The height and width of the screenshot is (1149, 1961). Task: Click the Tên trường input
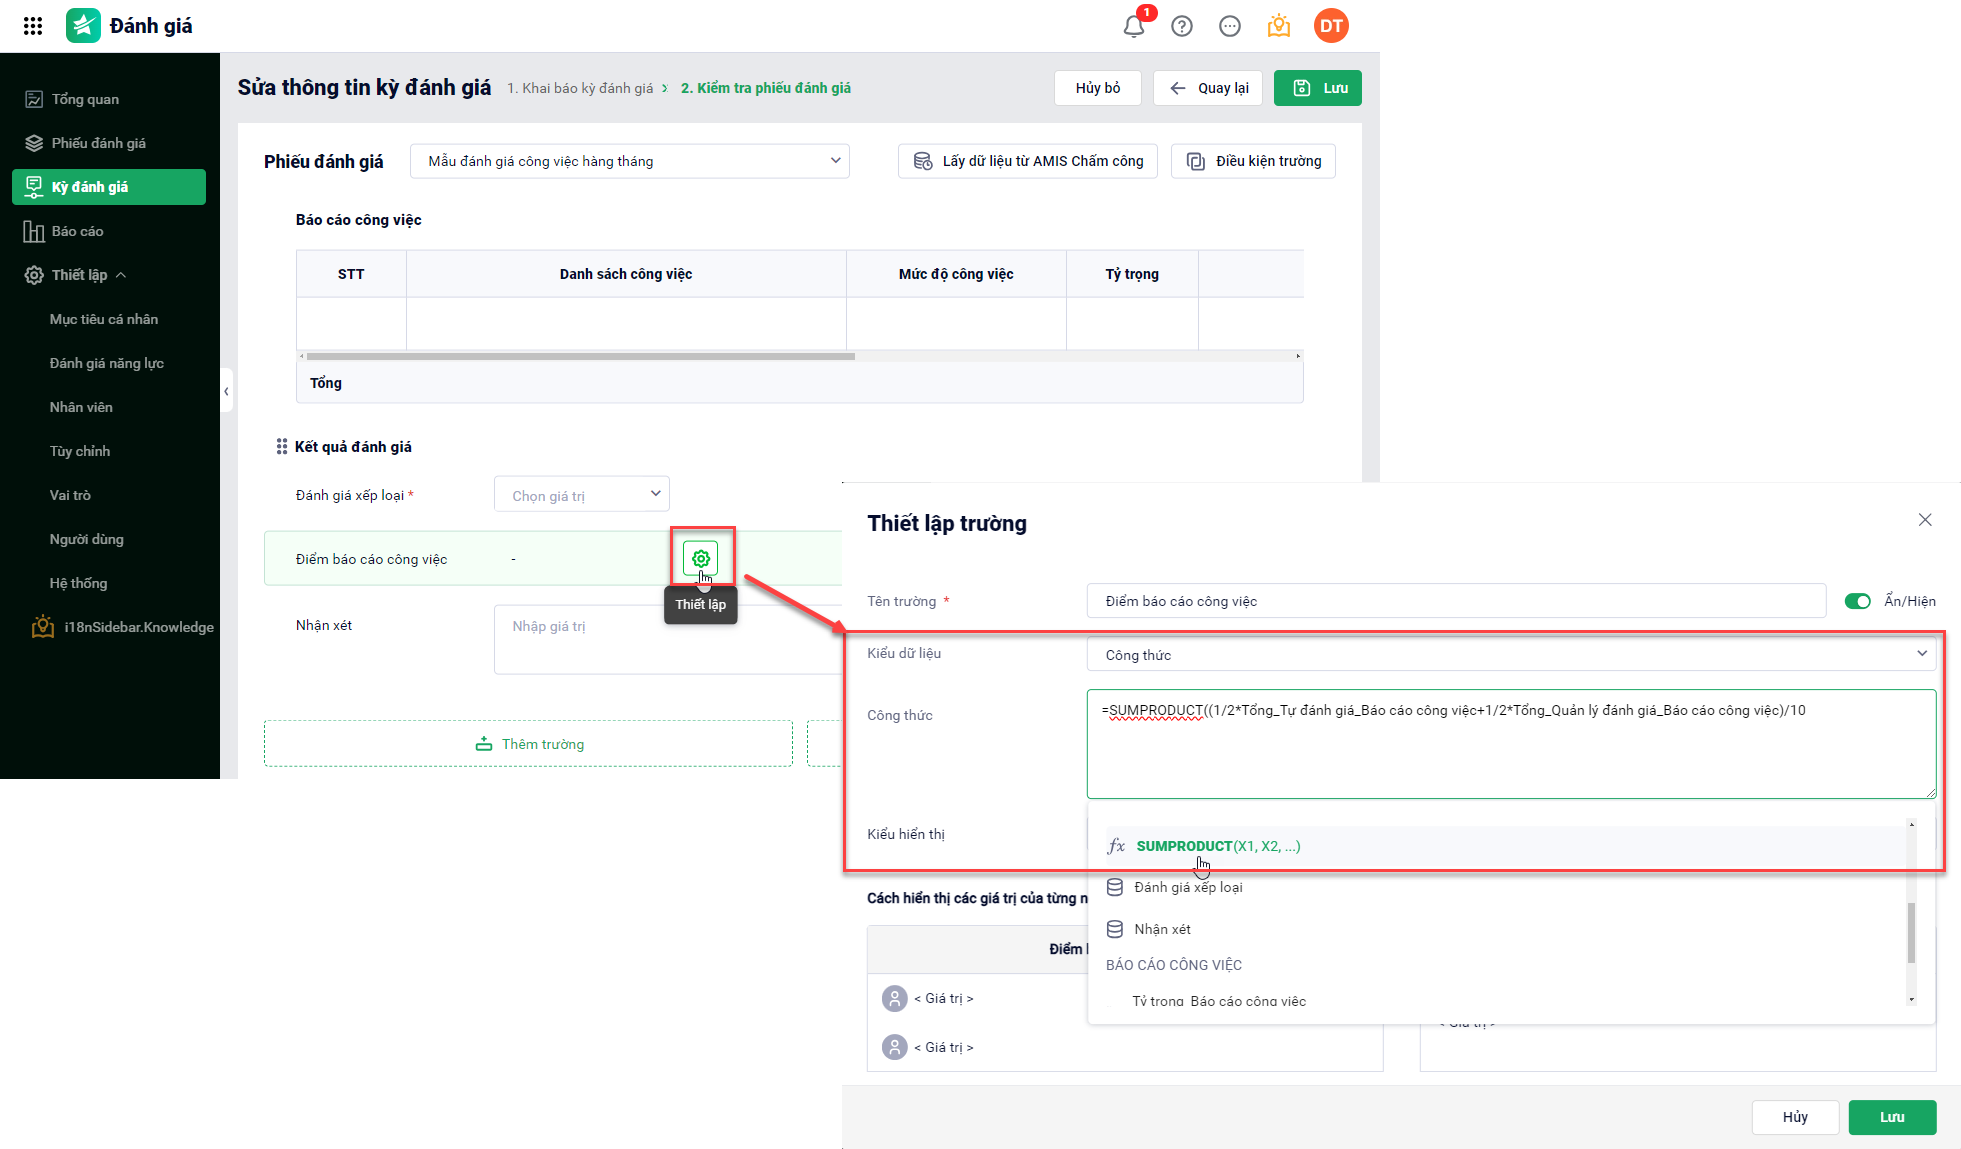click(x=1457, y=601)
